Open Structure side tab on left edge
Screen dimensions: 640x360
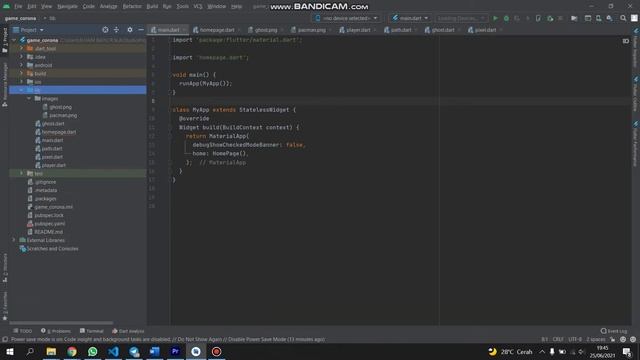coord(5,268)
